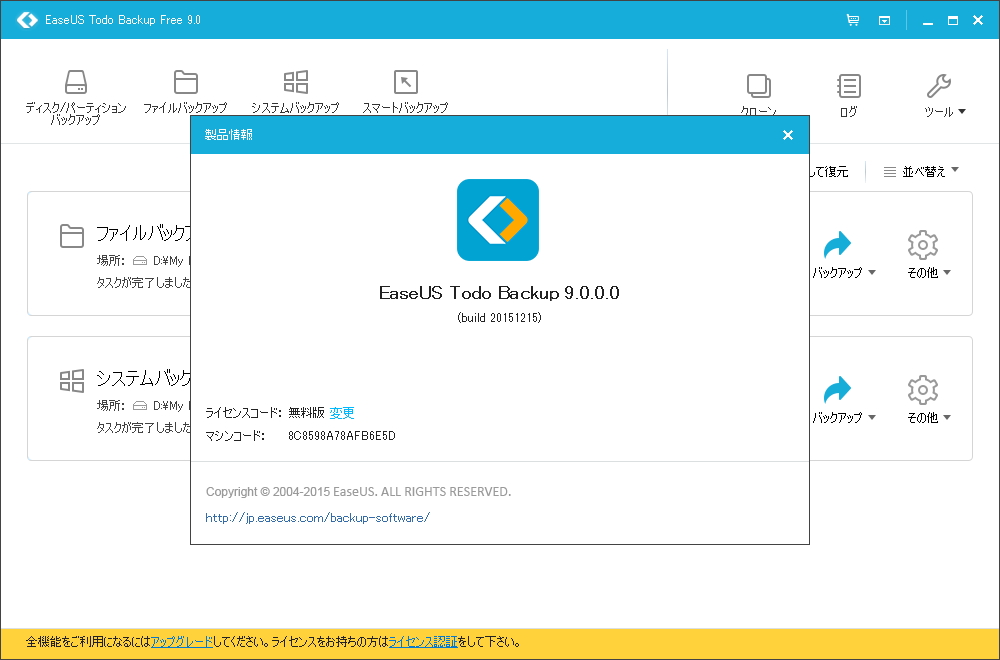Click the mail/feedback icon in titlebar
Screen dimensions: 1000x660
[884, 19]
